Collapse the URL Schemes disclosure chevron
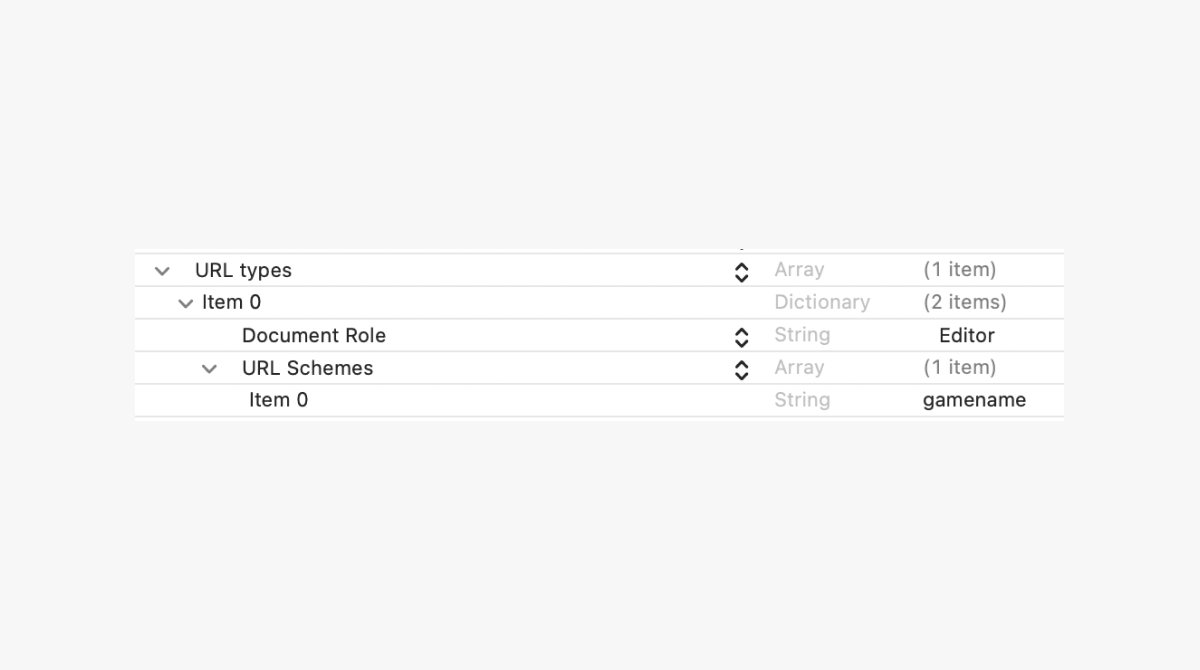This screenshot has height=670, width=1200. point(209,369)
